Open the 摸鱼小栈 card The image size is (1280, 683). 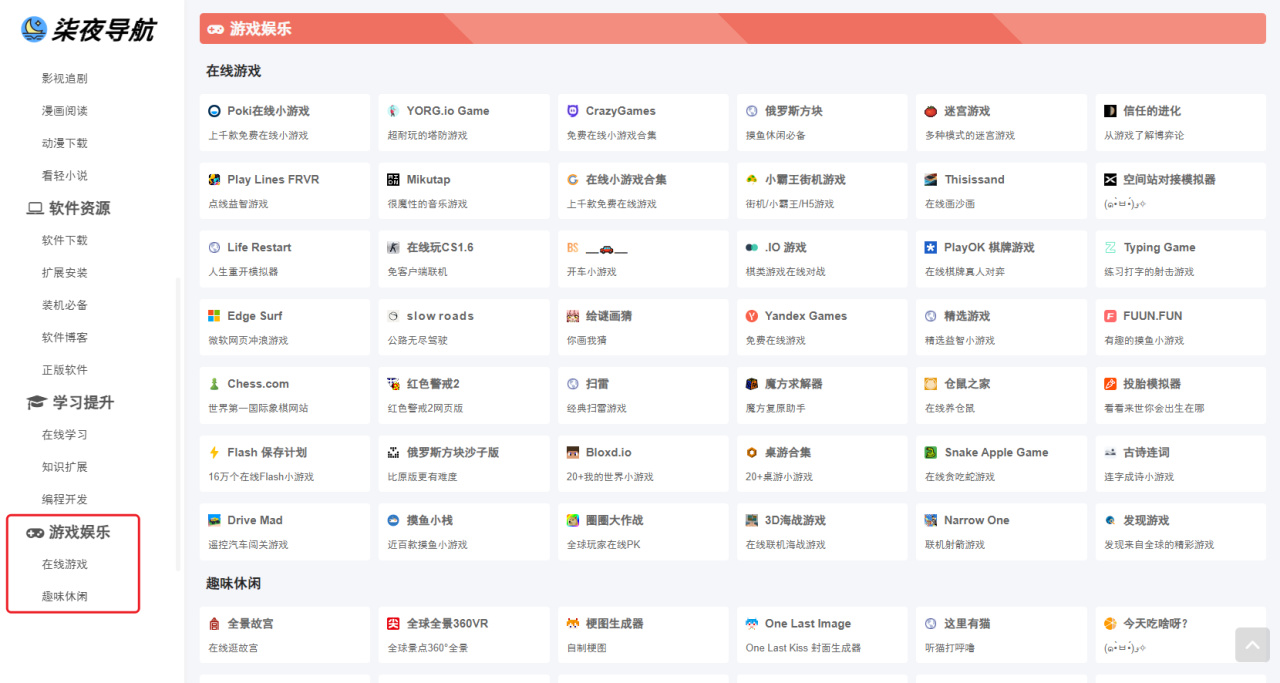[x=464, y=531]
